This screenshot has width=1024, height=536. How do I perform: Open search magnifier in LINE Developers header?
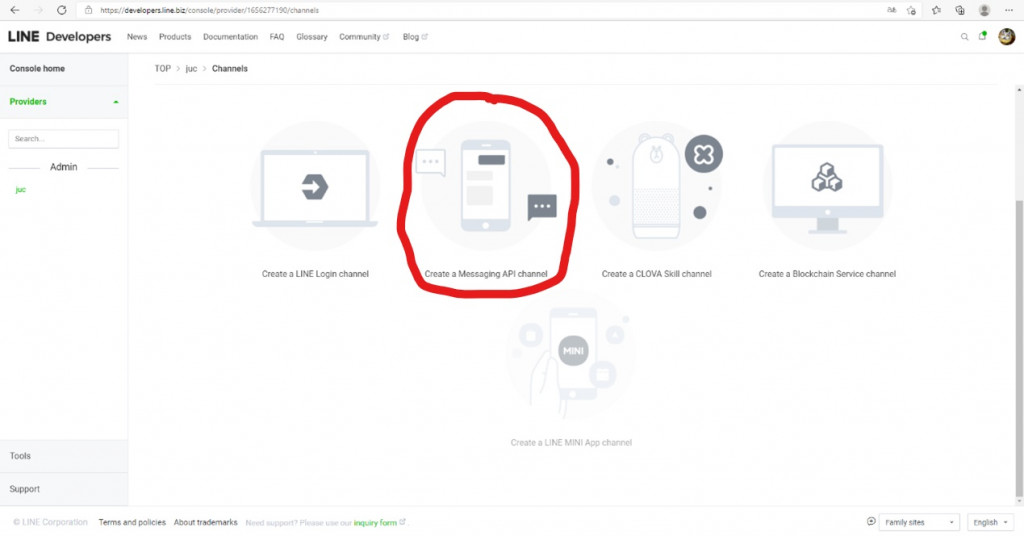964,37
